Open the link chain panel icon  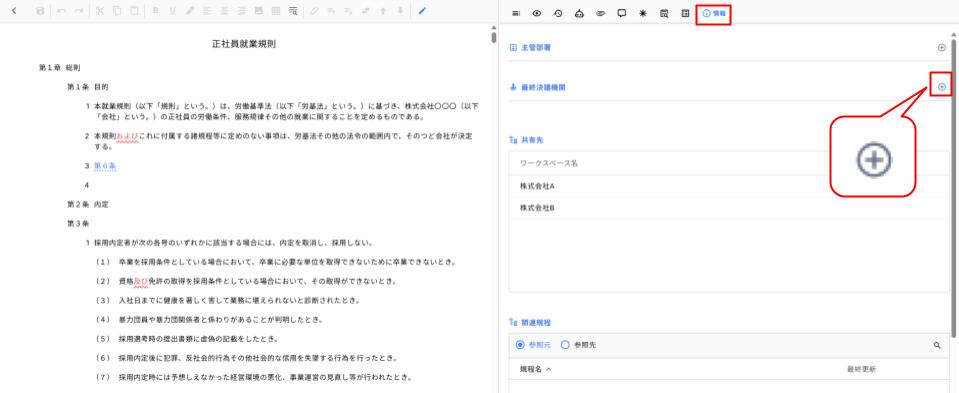601,13
